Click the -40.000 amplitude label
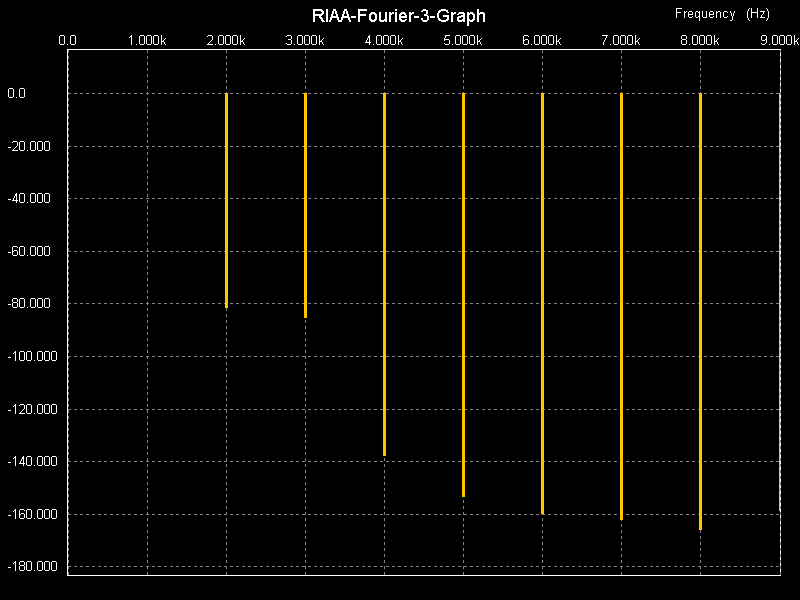800x600 pixels. (x=29, y=198)
